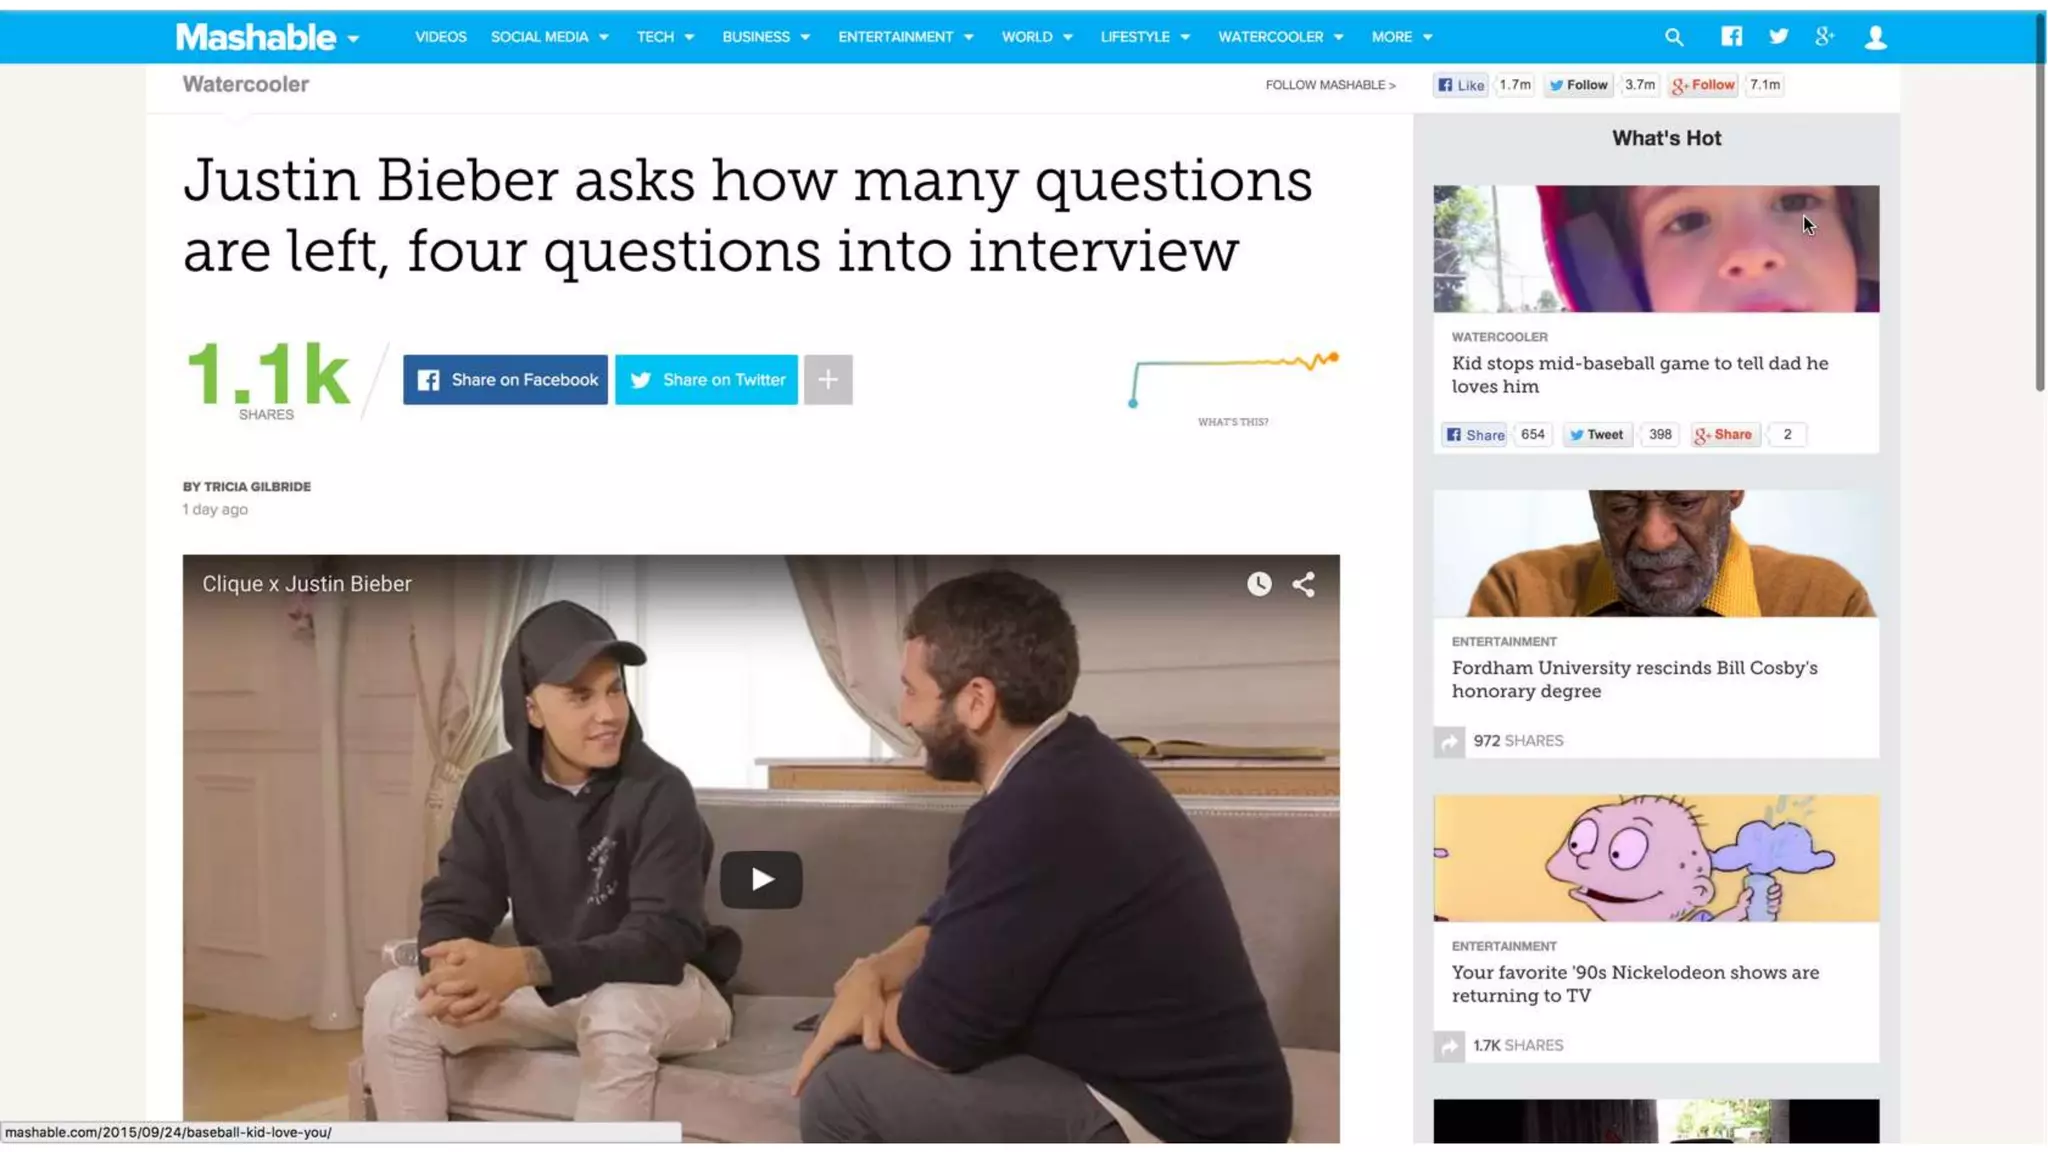Click the Facebook icon in the top navigation
This screenshot has height=1152, width=2048.
[1731, 36]
